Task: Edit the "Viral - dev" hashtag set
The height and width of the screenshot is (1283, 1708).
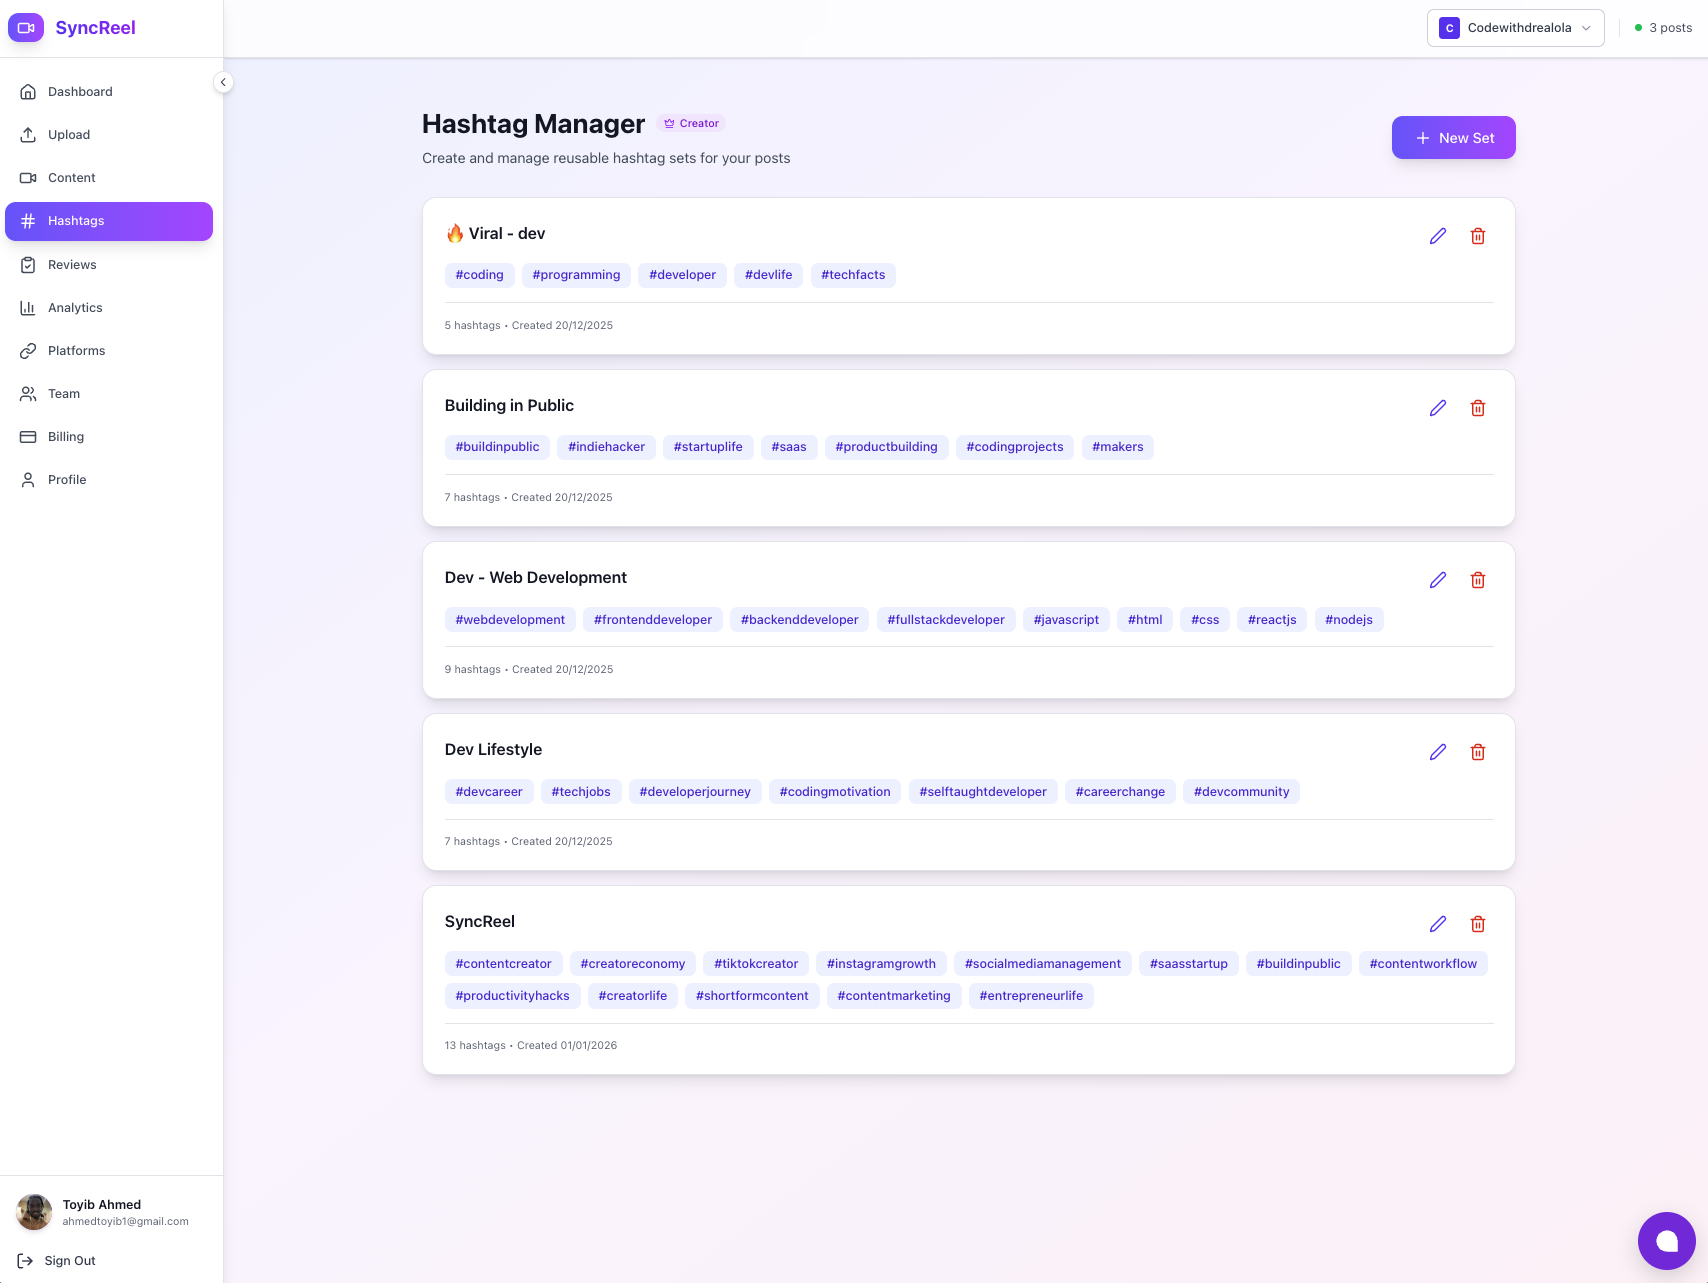Action: tap(1438, 236)
